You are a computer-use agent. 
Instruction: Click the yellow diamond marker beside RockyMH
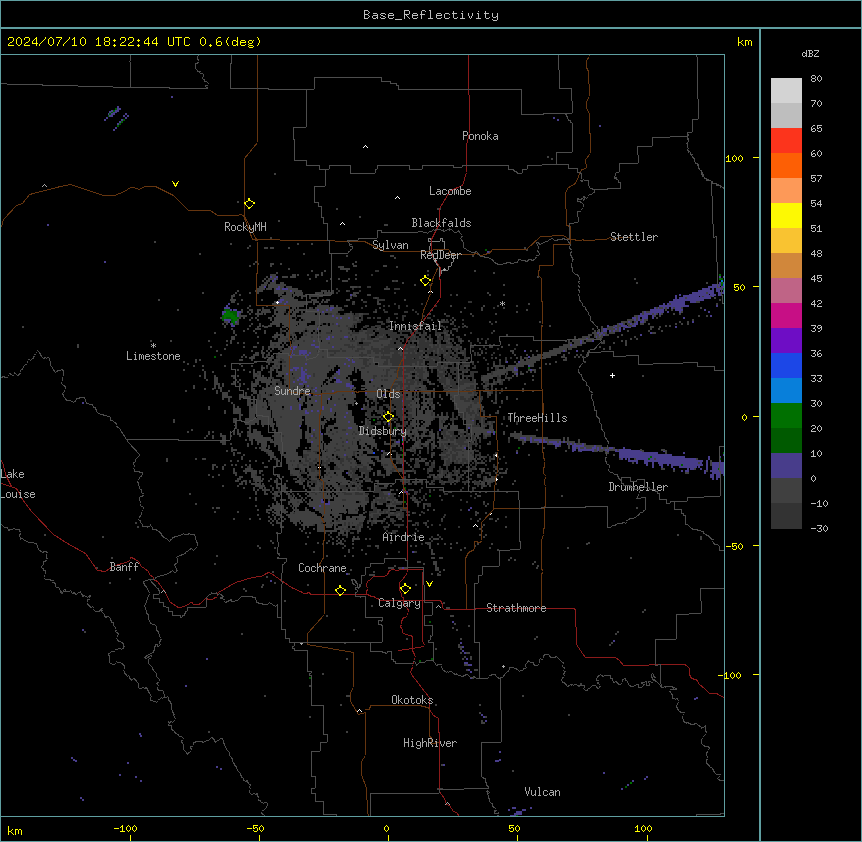click(249, 204)
